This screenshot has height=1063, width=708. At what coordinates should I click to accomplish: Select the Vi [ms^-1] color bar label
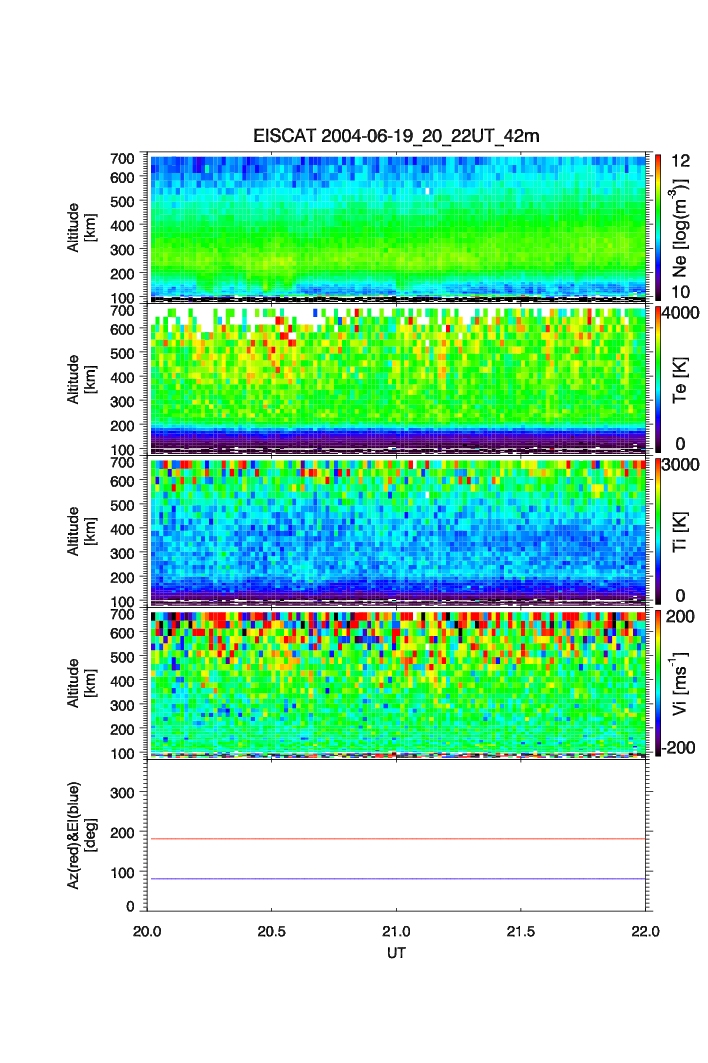pos(683,682)
